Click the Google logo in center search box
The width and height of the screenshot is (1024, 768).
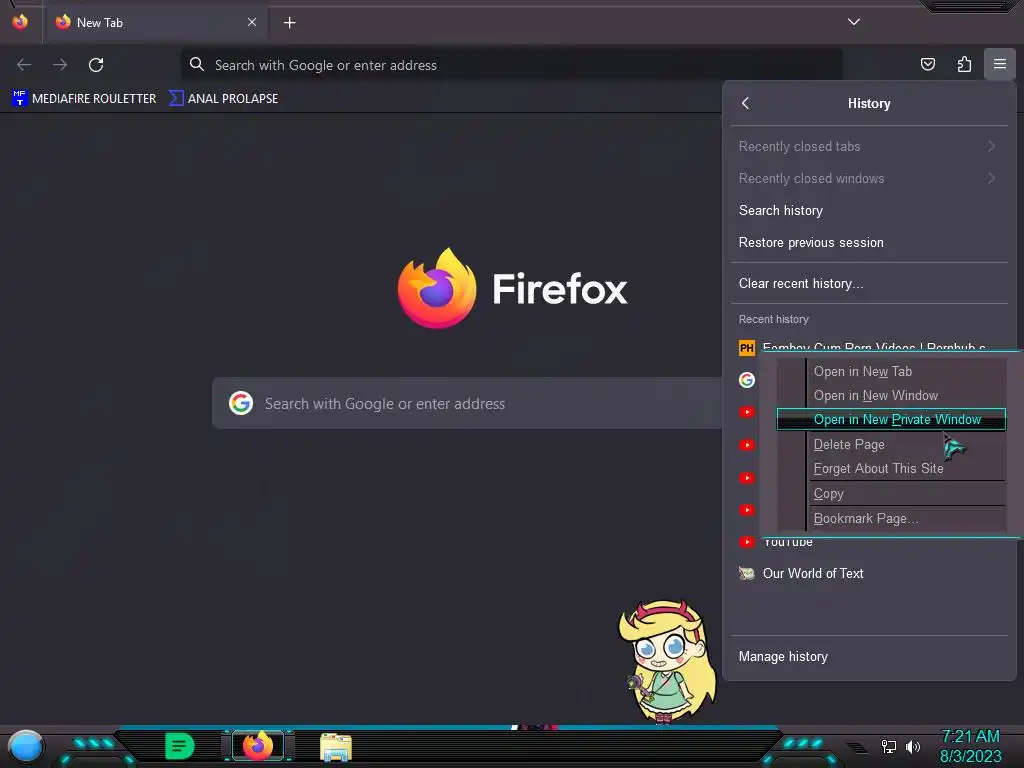tap(241, 403)
